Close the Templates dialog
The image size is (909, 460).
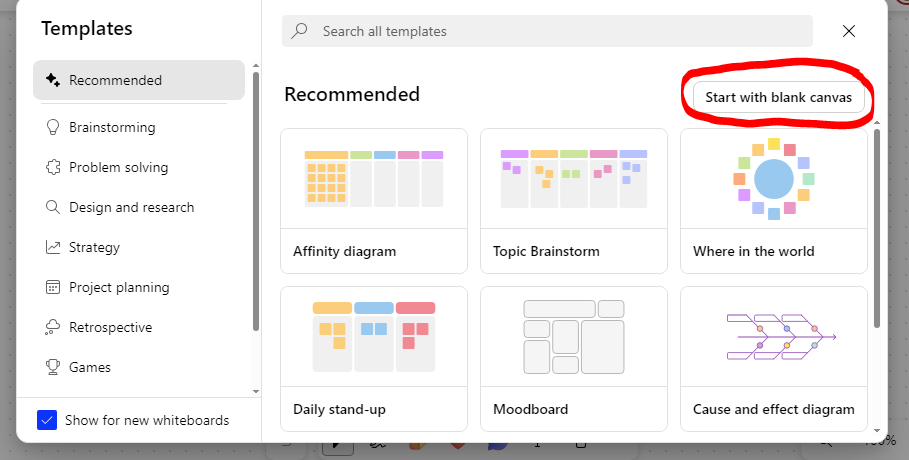(849, 31)
